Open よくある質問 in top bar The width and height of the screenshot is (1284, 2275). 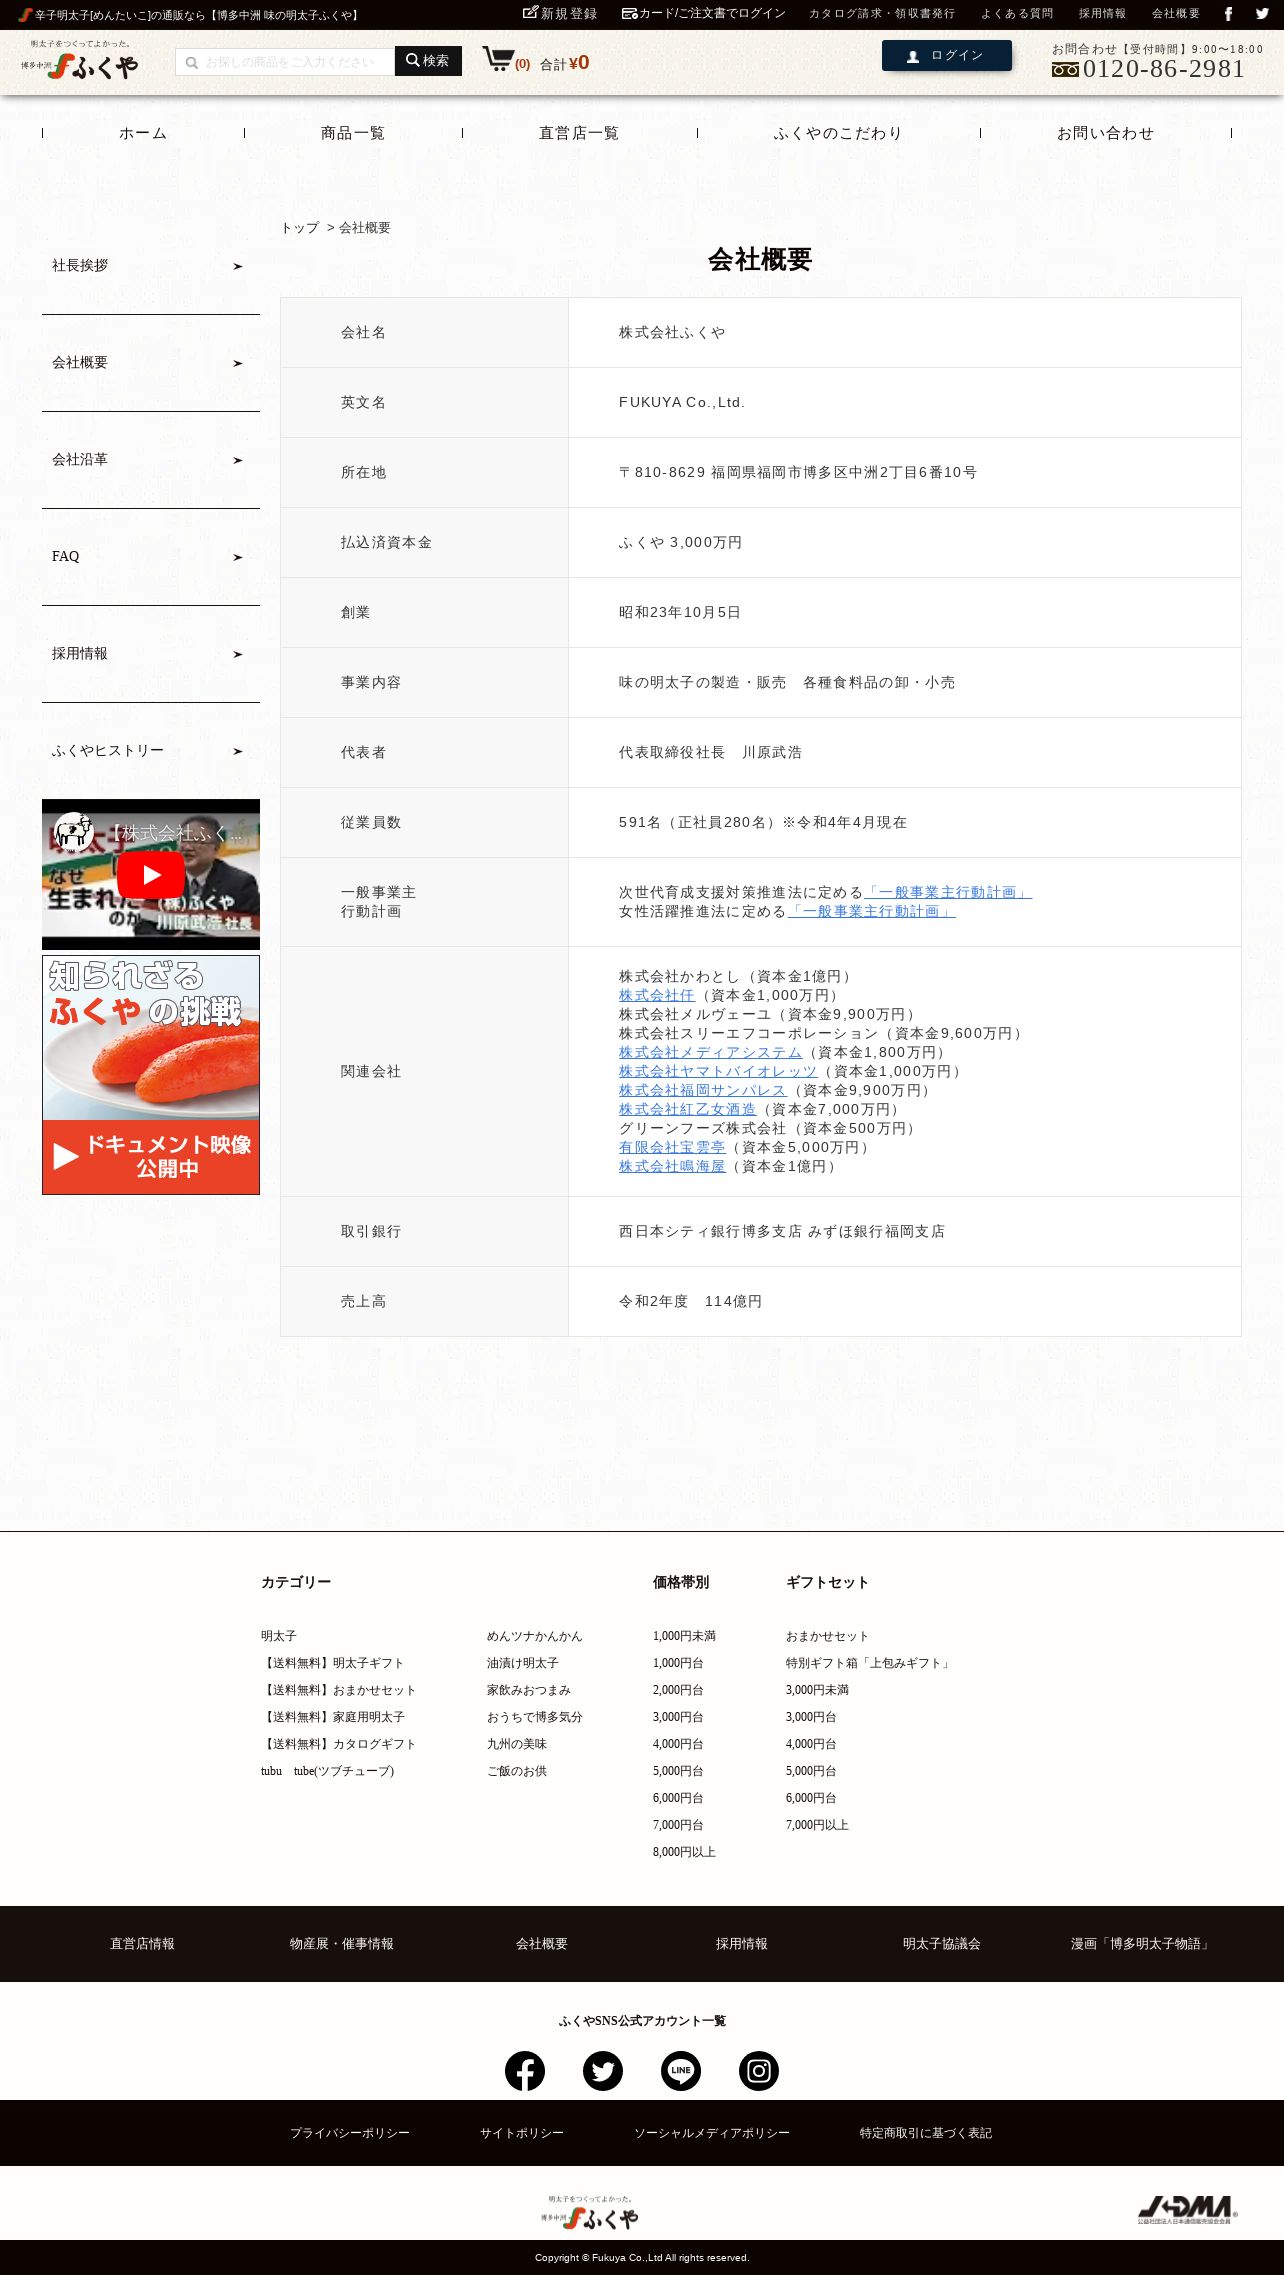pyautogui.click(x=1017, y=14)
